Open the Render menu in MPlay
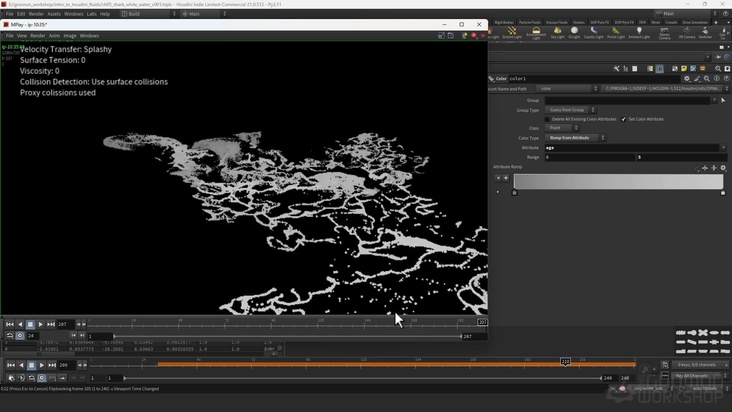 tap(38, 35)
